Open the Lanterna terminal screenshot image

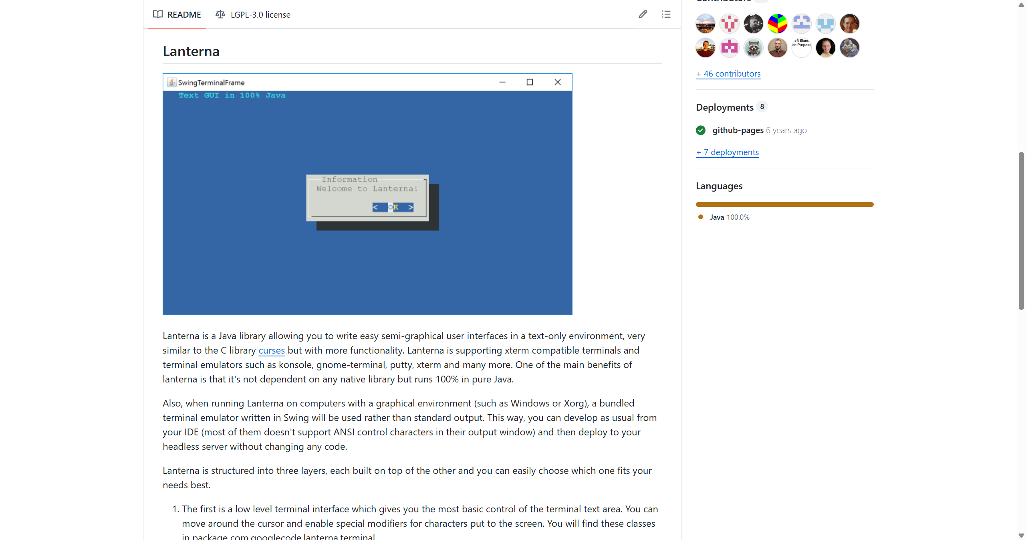[367, 194]
